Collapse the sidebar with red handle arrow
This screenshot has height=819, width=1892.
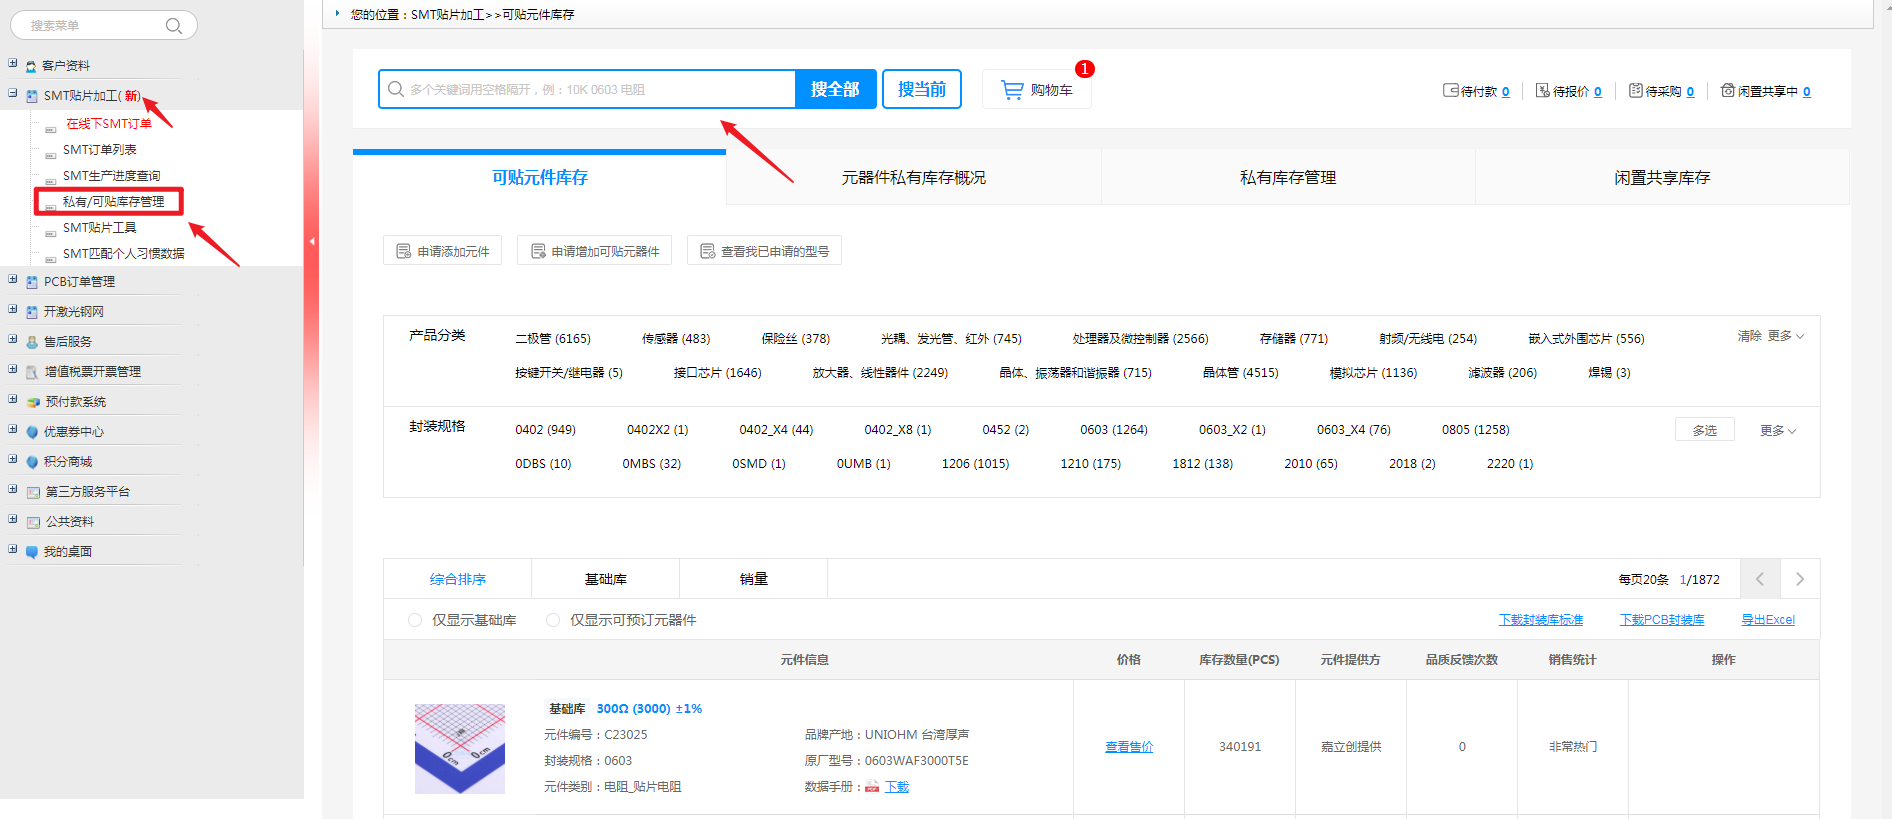(312, 241)
